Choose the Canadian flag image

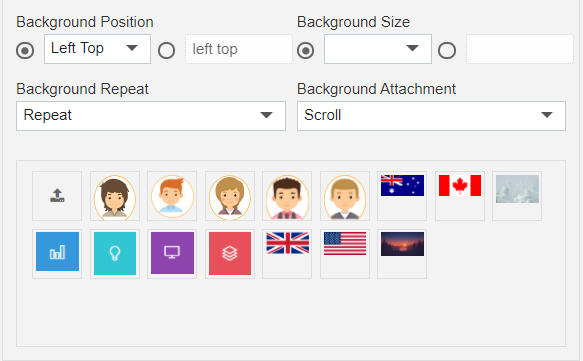(460, 196)
